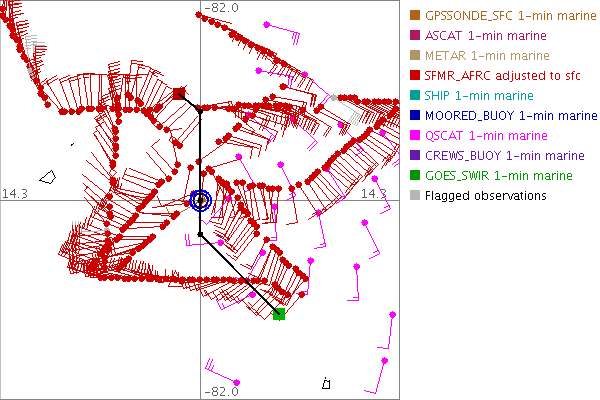Click the -82.0 longitude label at the top
Image resolution: width=600 pixels, height=400 pixels.
220,8
